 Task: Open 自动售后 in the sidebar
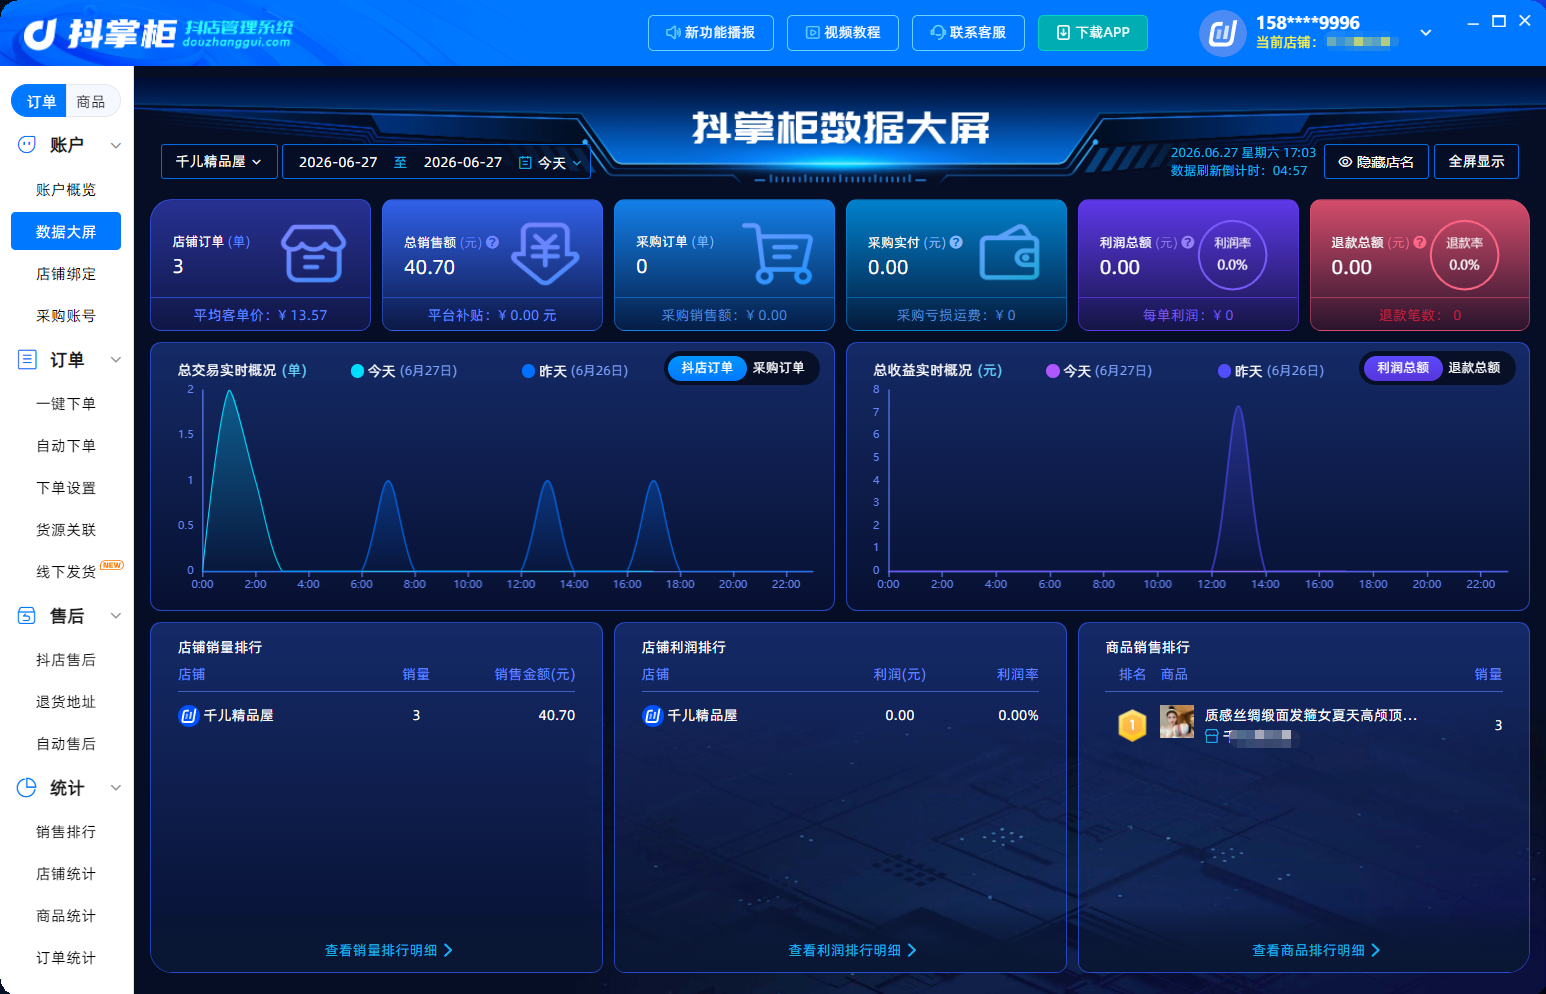pyautogui.click(x=66, y=744)
